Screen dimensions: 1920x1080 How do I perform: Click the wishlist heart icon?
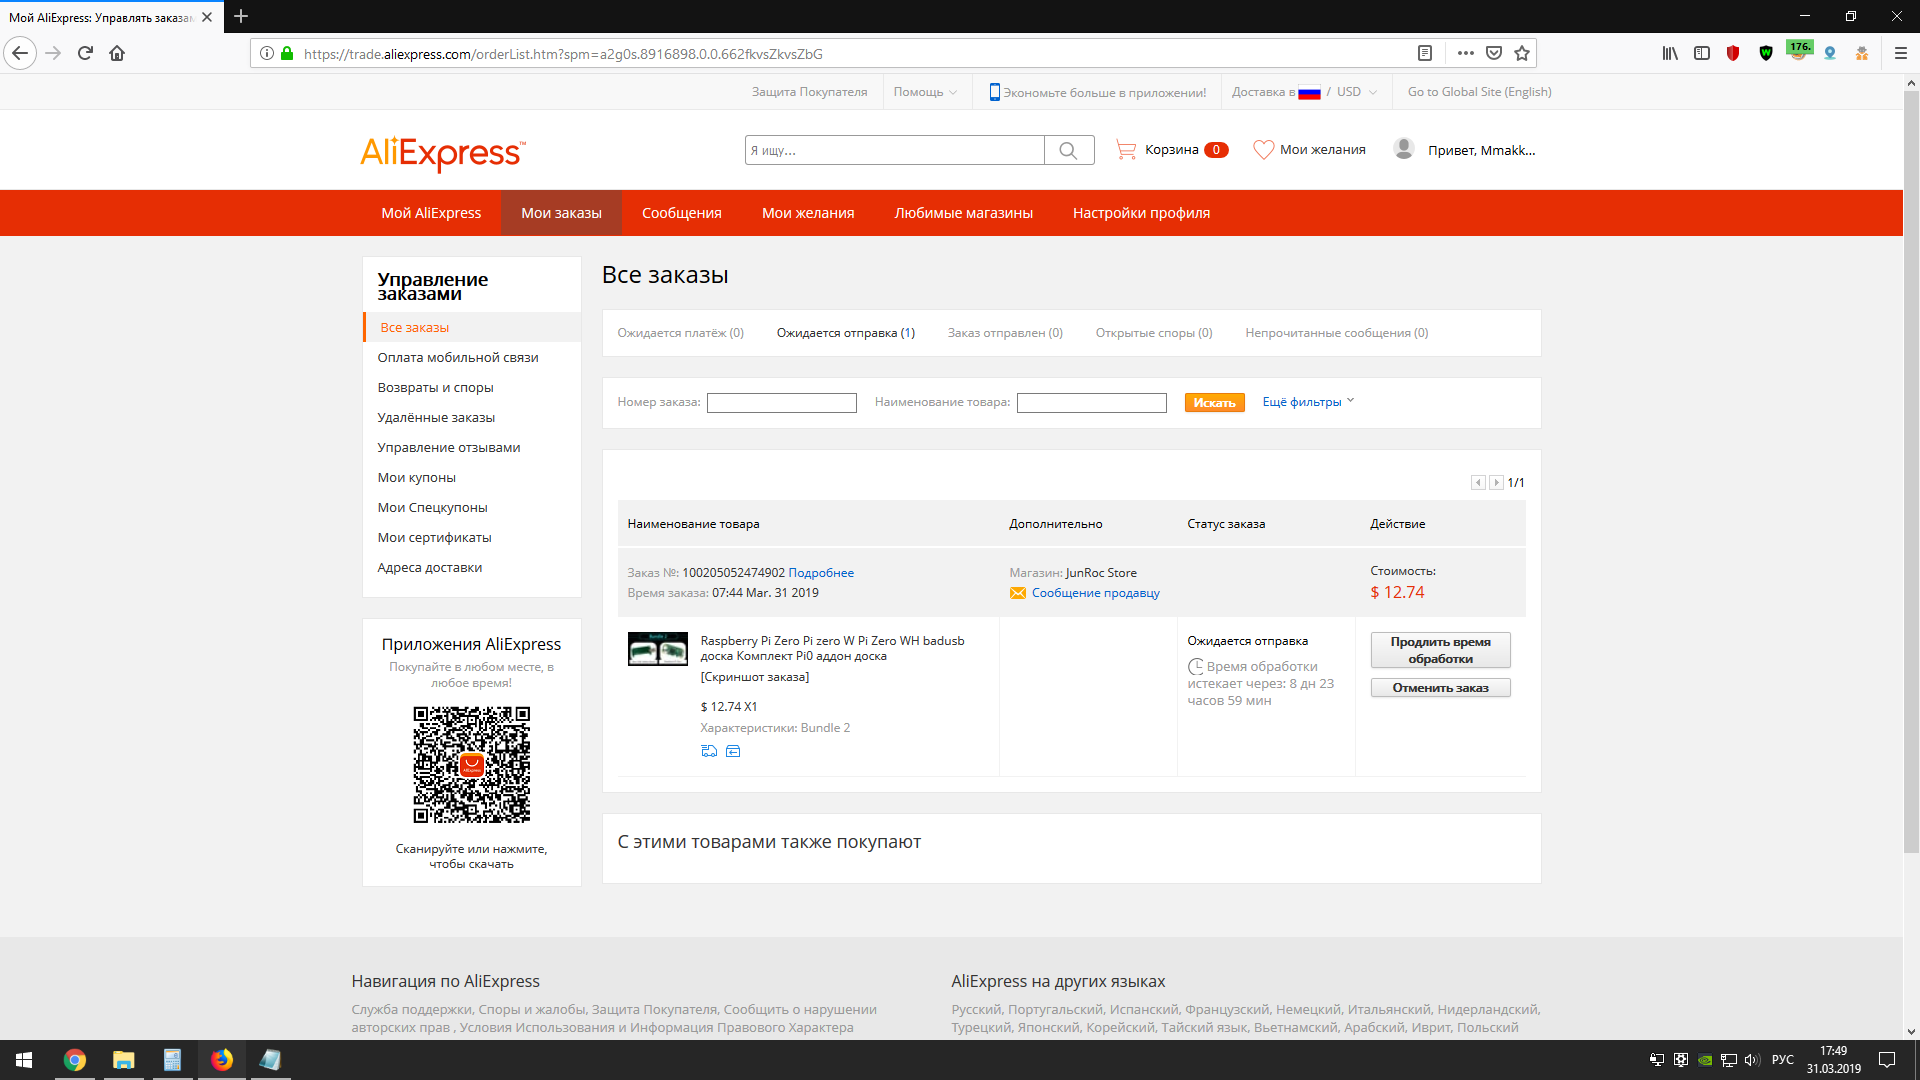1264,150
